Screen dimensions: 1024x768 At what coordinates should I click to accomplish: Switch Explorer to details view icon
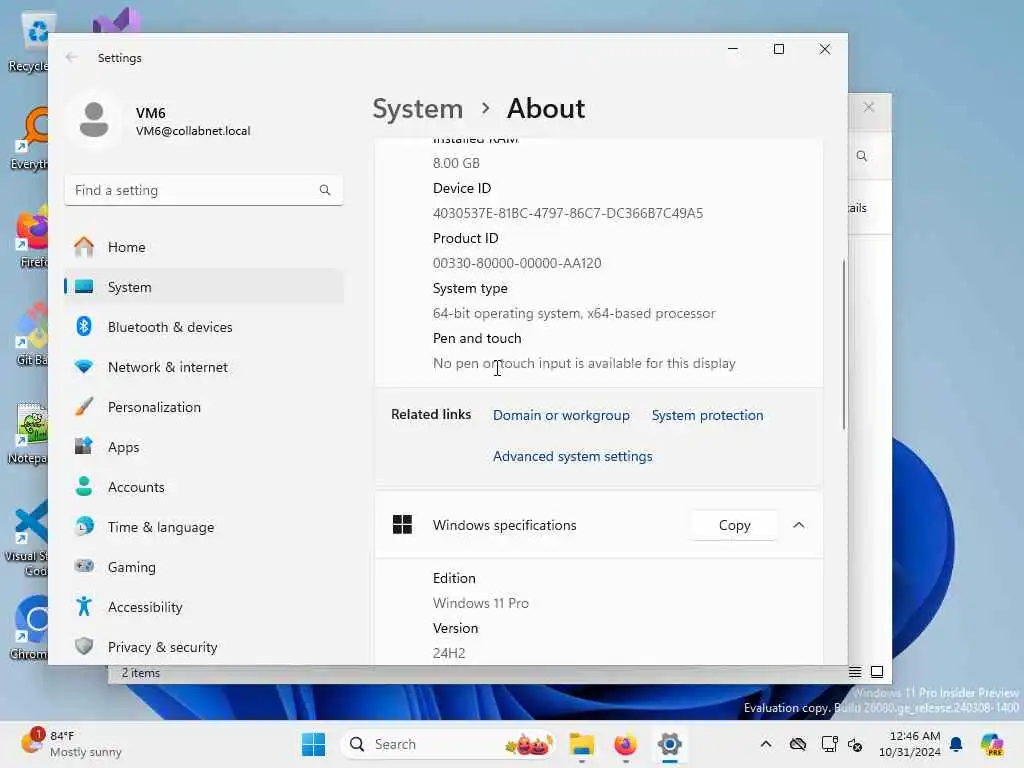855,672
